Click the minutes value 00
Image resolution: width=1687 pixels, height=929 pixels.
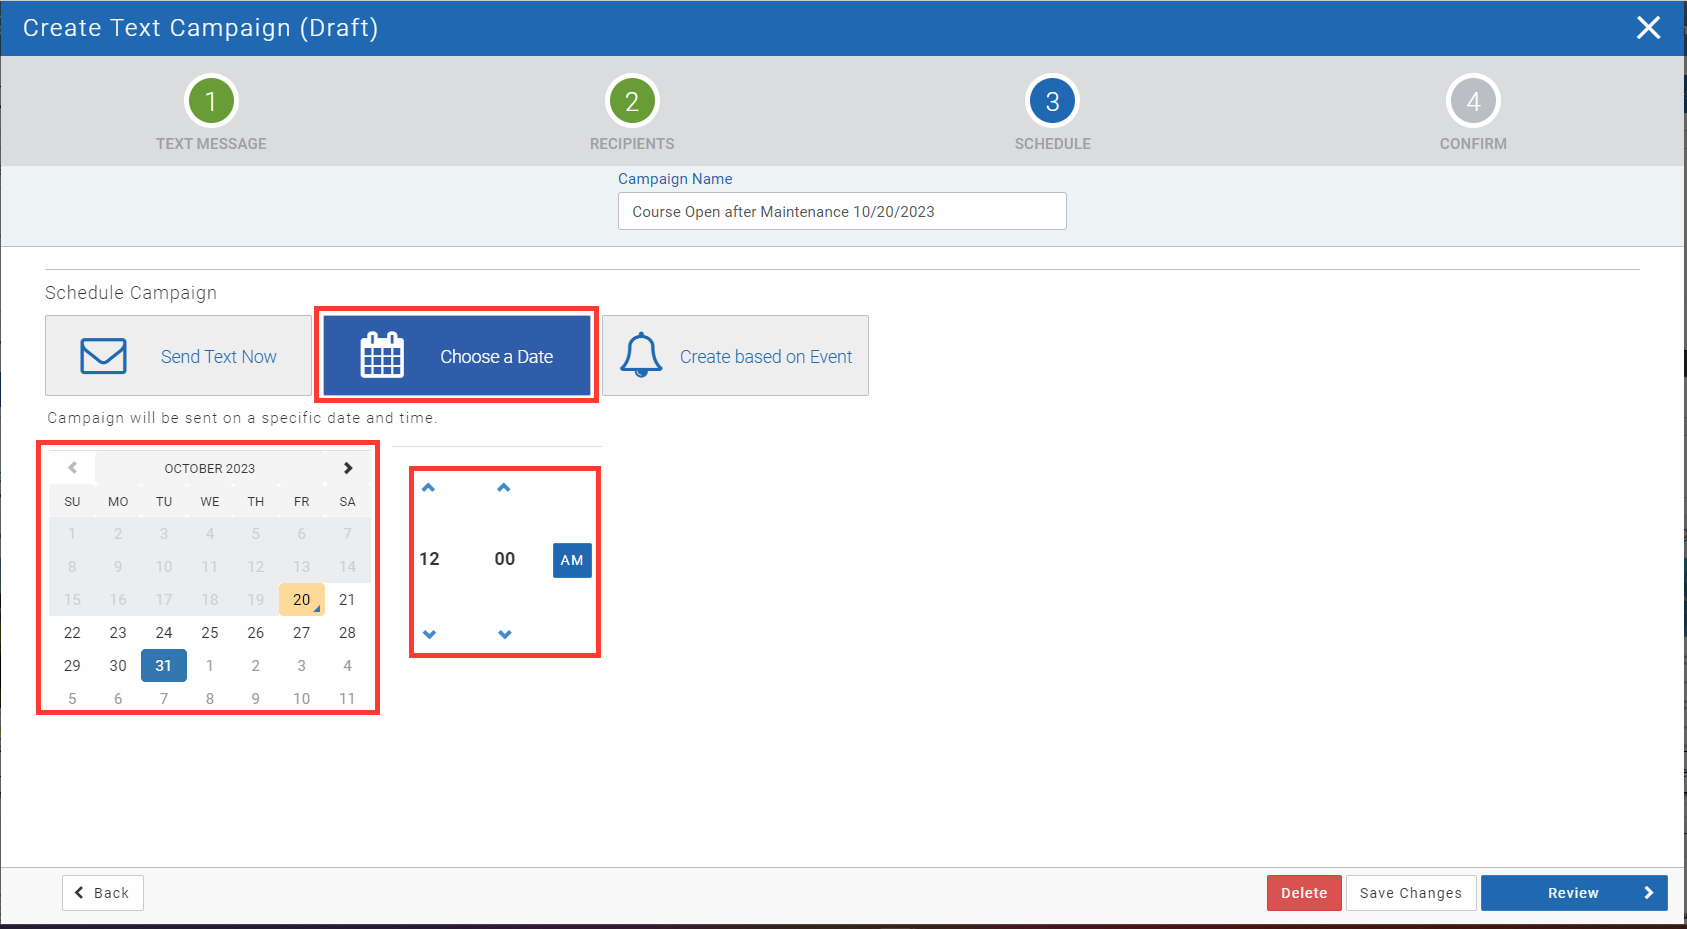click(x=505, y=559)
